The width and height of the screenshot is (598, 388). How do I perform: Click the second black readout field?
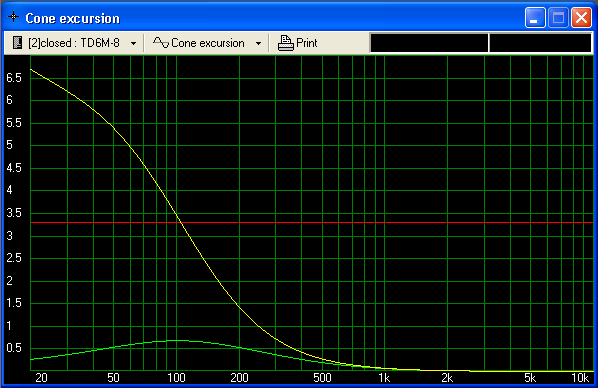point(540,43)
